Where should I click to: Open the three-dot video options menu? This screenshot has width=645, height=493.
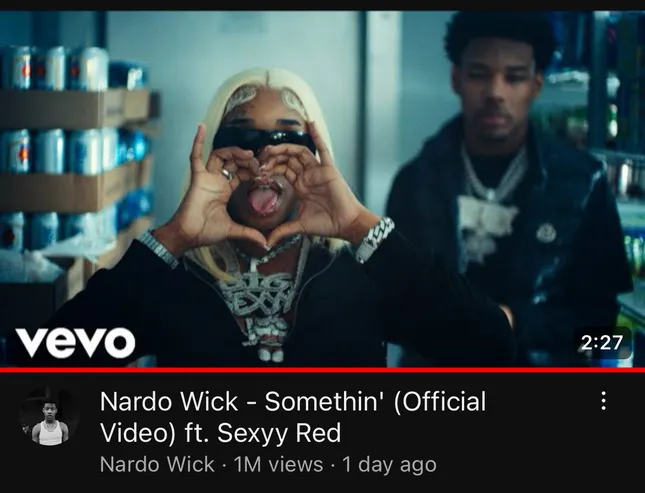pyautogui.click(x=603, y=401)
